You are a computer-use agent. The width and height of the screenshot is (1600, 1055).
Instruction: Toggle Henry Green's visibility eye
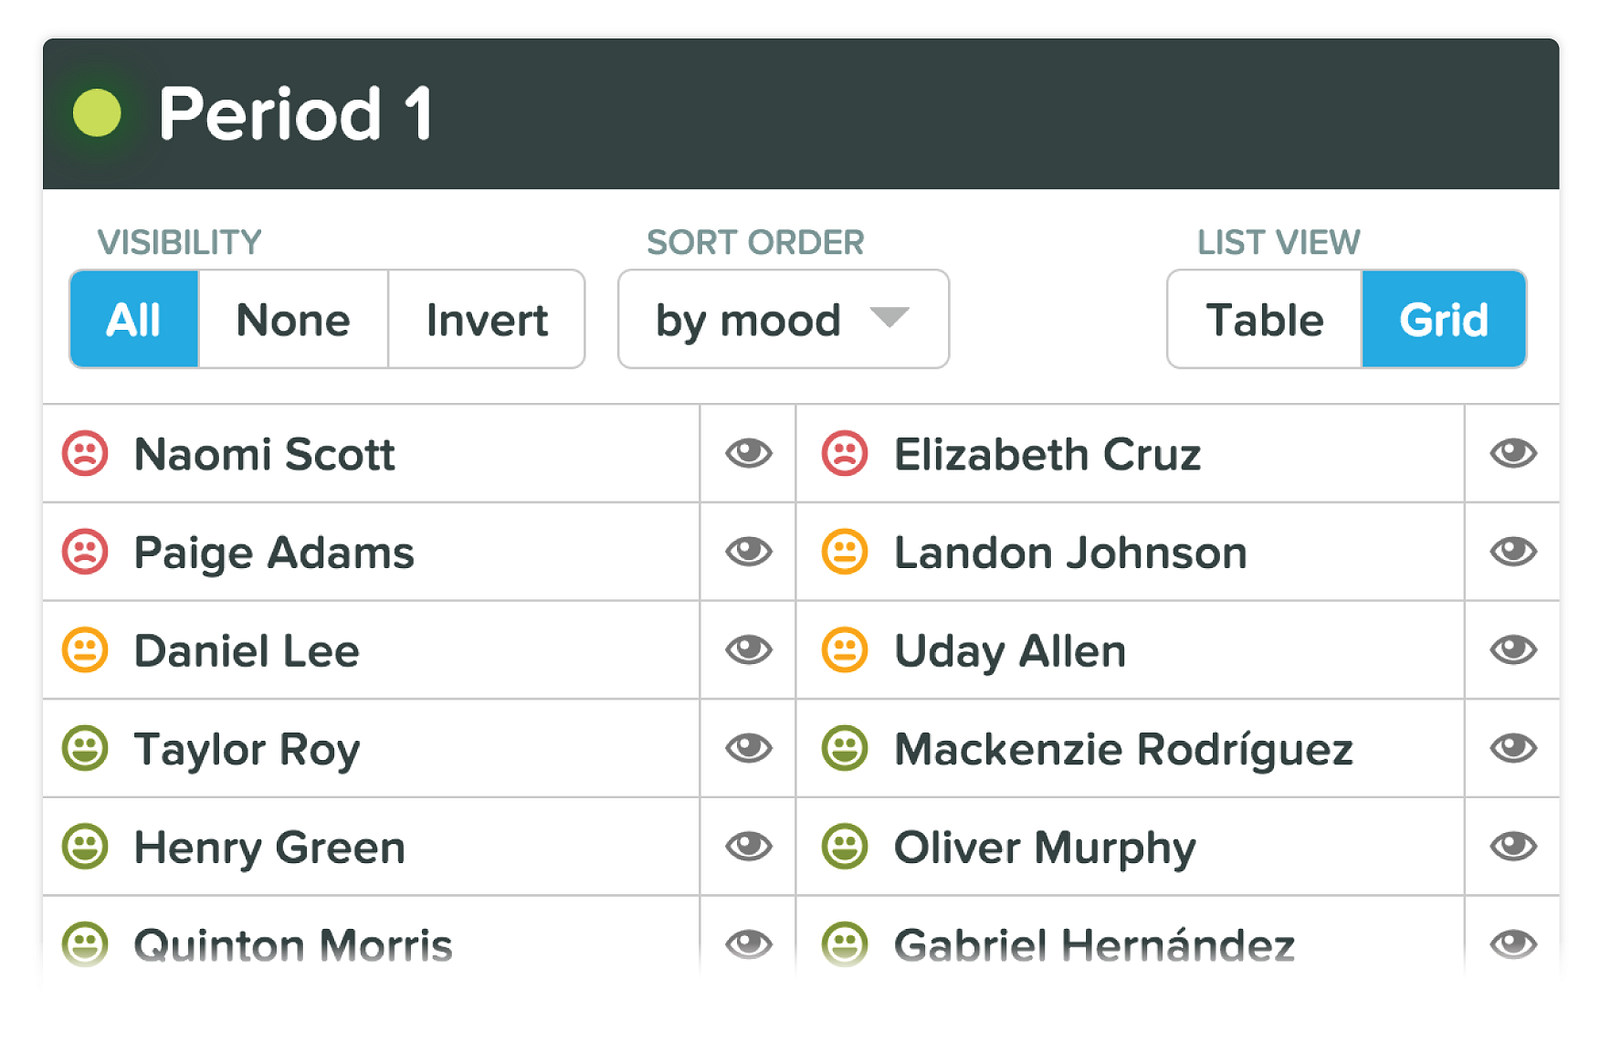tap(749, 846)
